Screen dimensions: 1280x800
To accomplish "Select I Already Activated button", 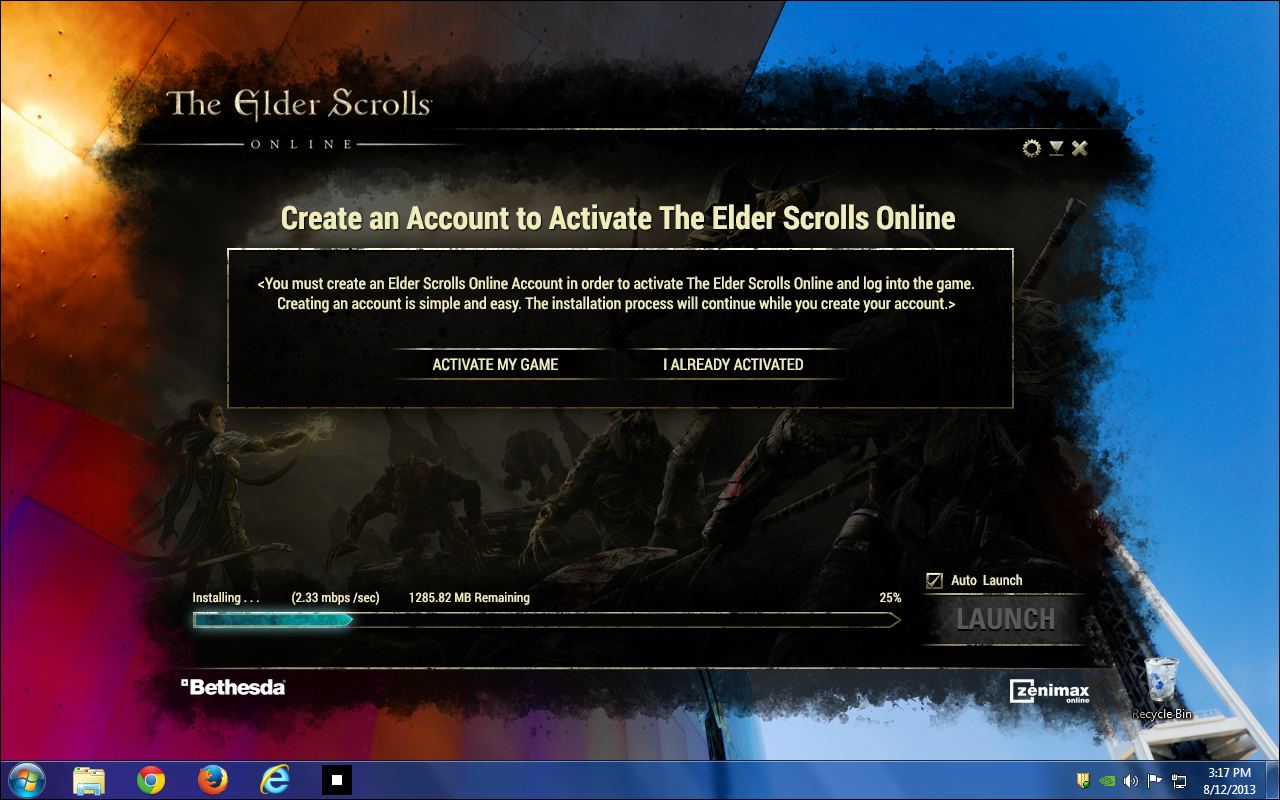I will point(733,364).
